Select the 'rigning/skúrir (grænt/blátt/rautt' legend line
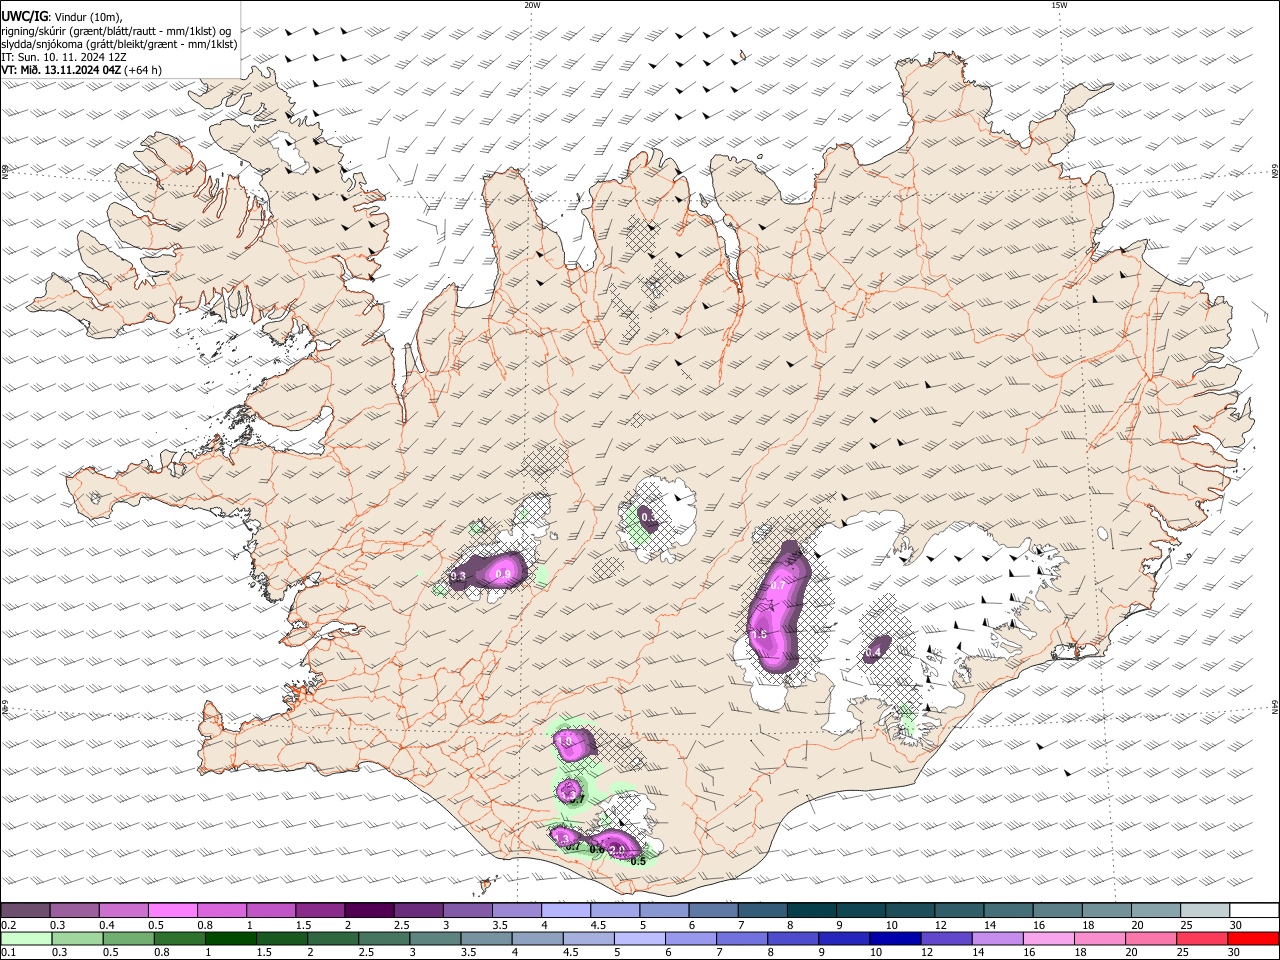The height and width of the screenshot is (960, 1280). pyautogui.click(x=116, y=31)
